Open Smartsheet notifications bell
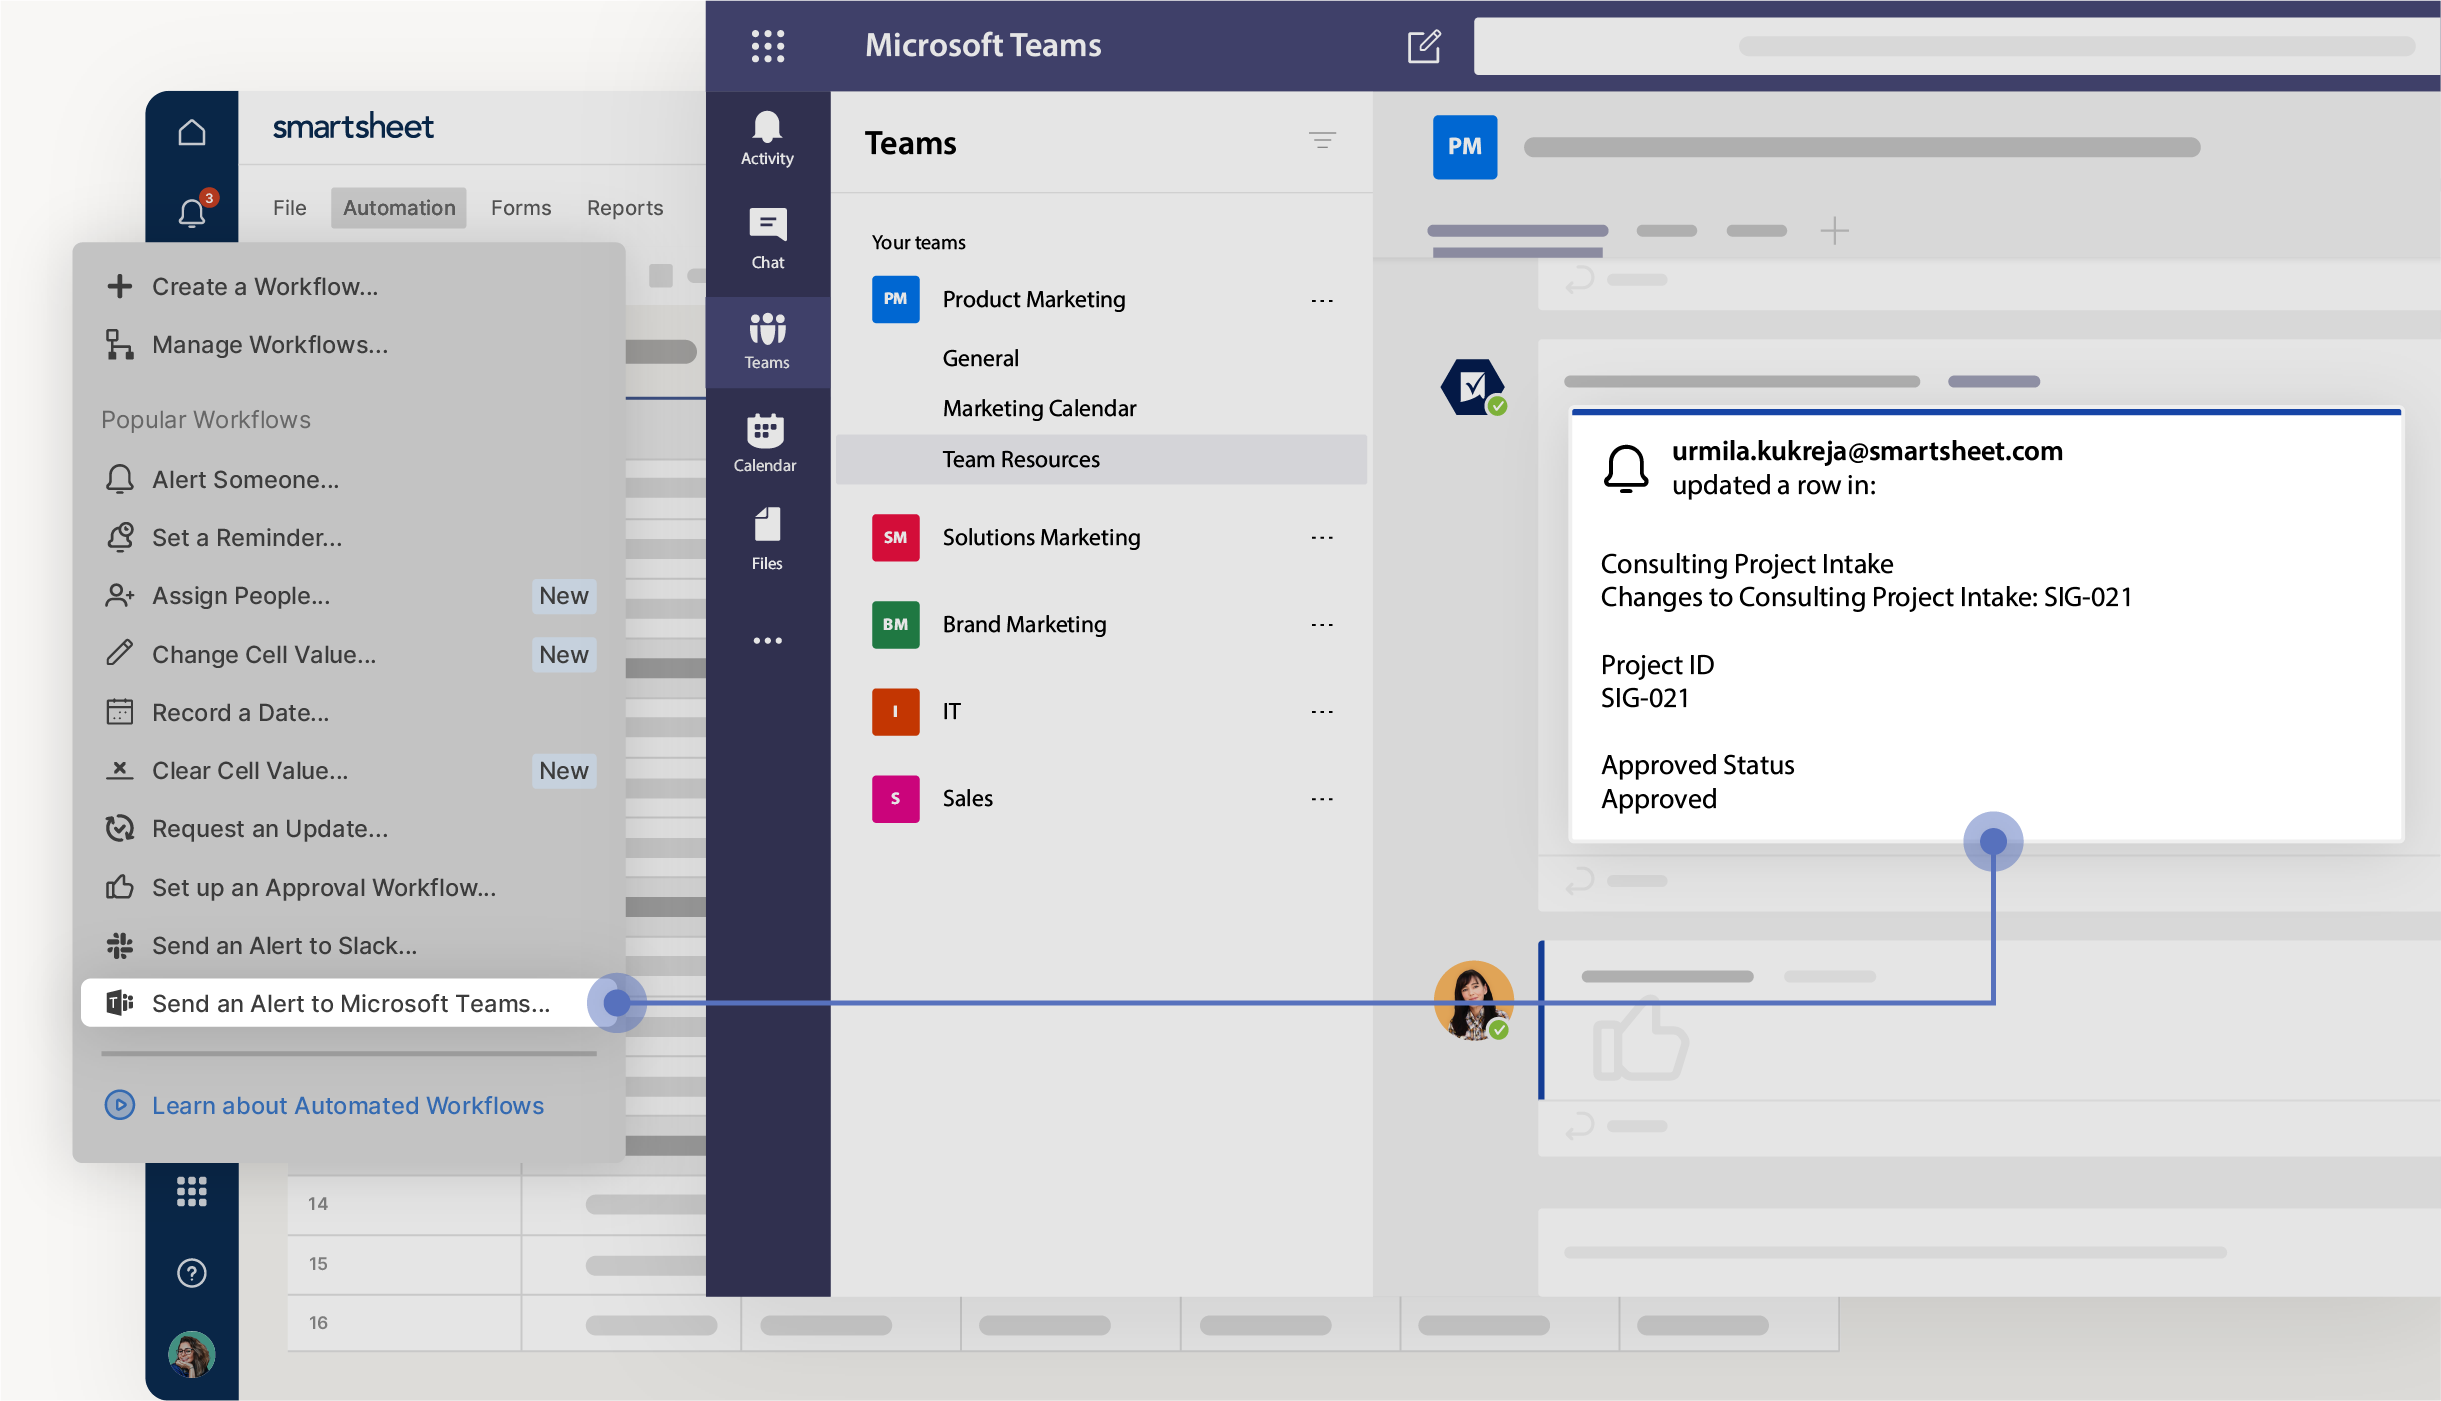This screenshot has width=2441, height=1401. (x=192, y=212)
